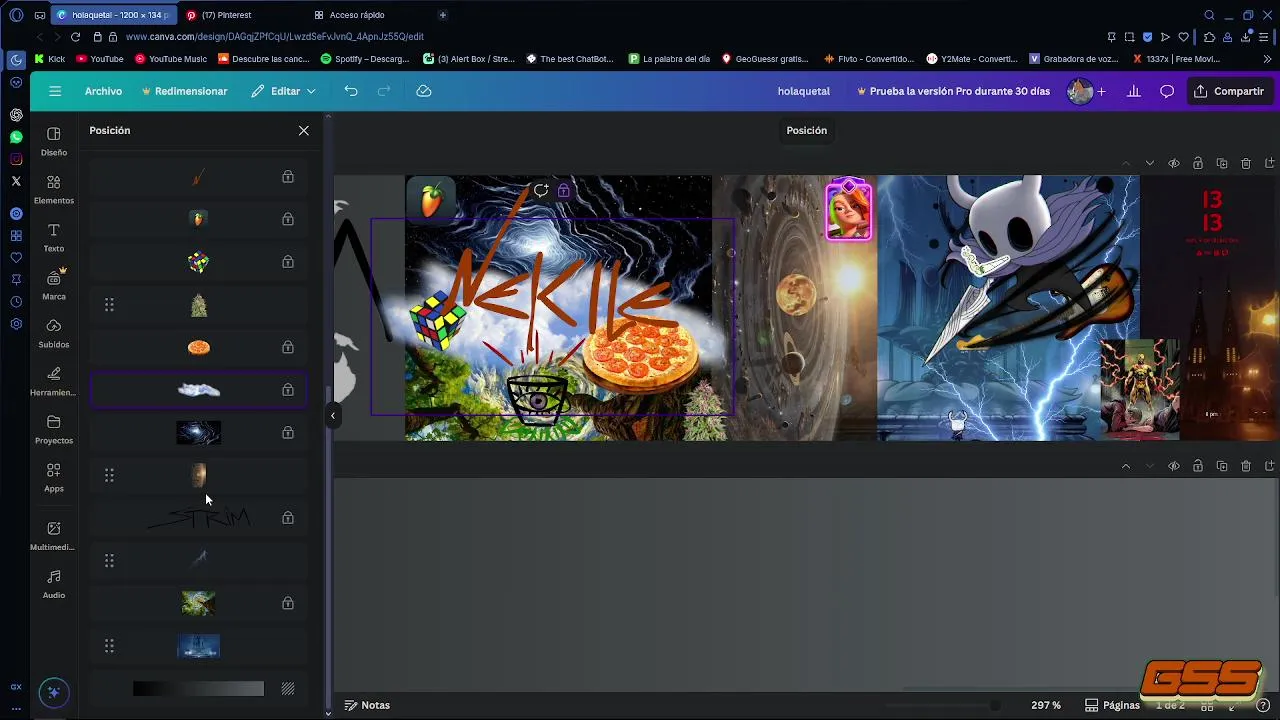1280x720 pixels.
Task: Redo the last undone action
Action: (384, 91)
